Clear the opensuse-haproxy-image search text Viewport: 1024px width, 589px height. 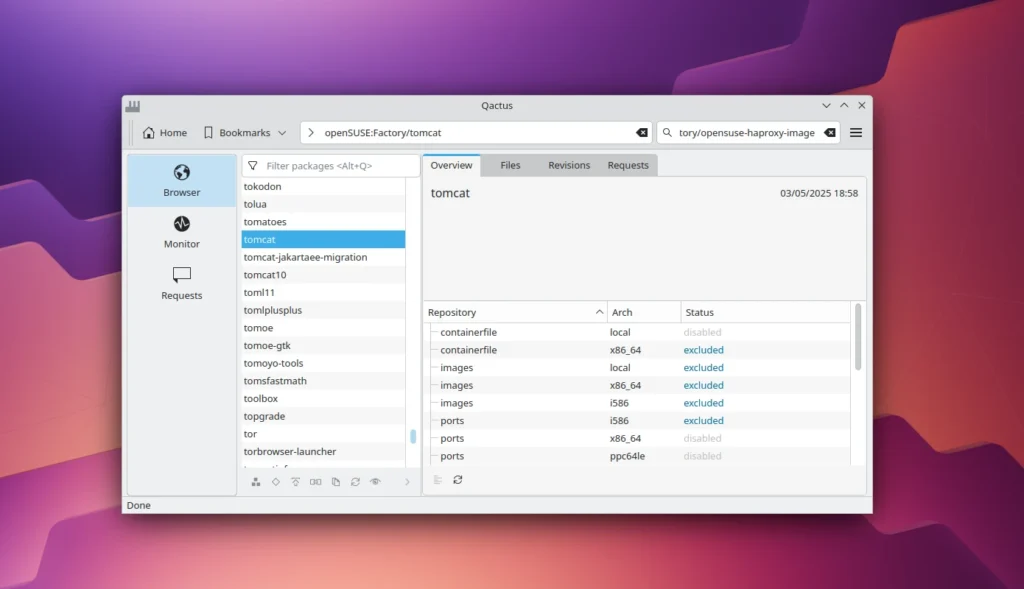tap(829, 133)
